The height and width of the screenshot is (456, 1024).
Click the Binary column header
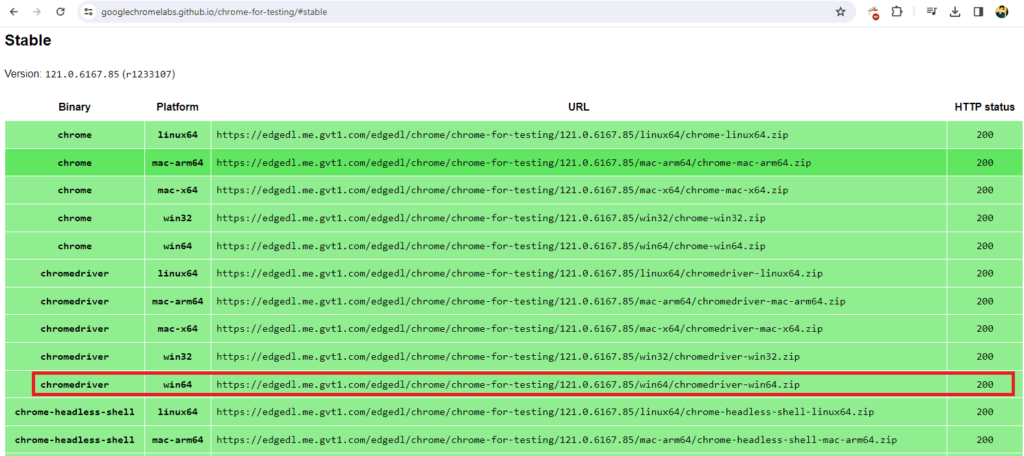[74, 107]
